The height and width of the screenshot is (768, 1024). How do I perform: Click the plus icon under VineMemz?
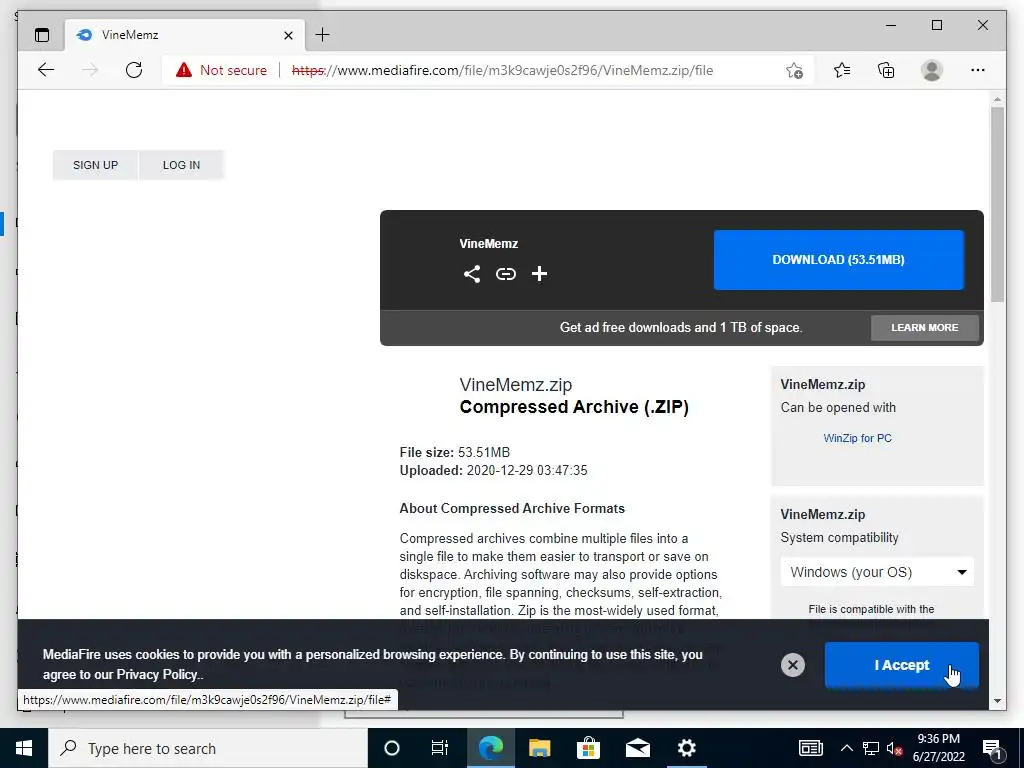point(539,274)
